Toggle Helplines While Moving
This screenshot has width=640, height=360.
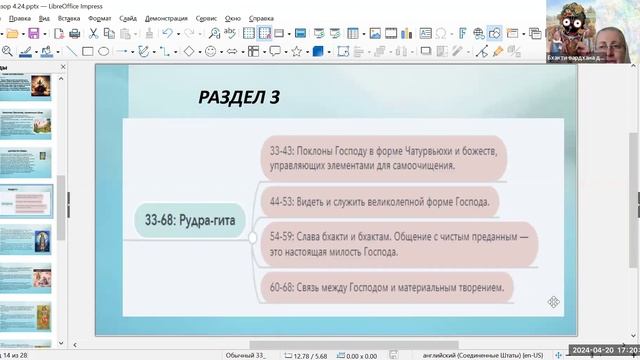(x=264, y=33)
